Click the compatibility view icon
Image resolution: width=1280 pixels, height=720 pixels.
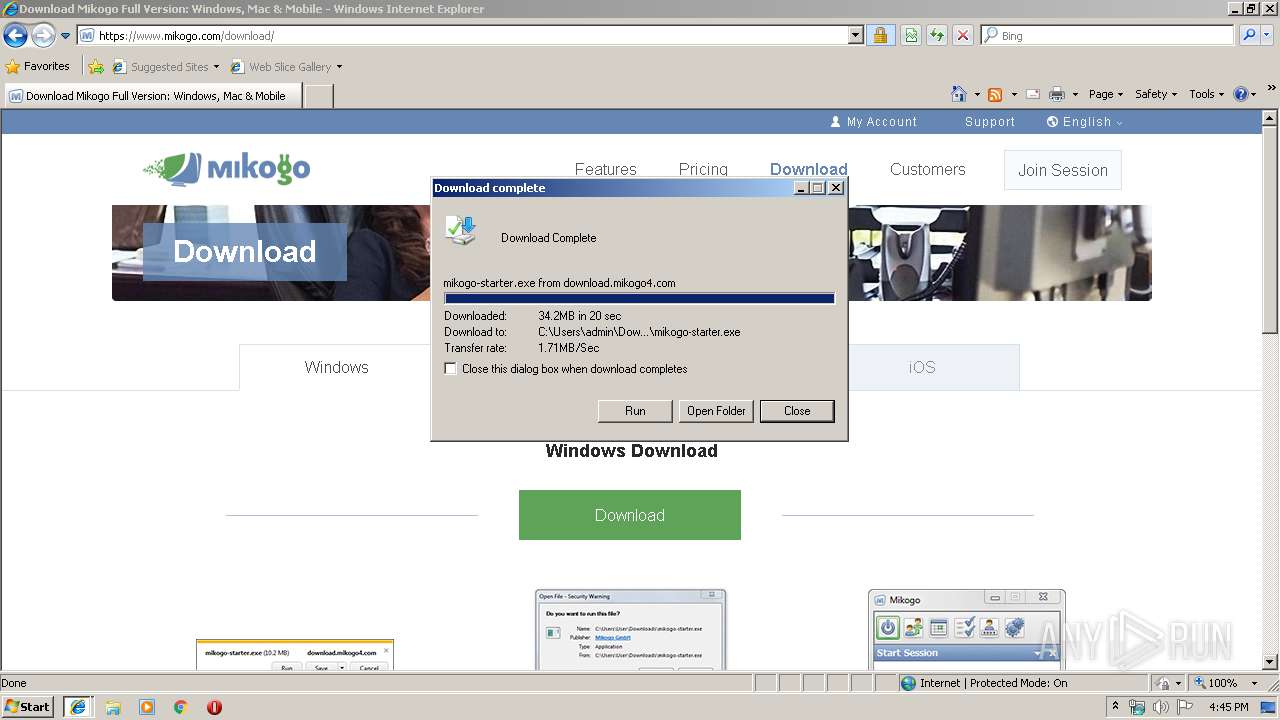[x=911, y=35]
